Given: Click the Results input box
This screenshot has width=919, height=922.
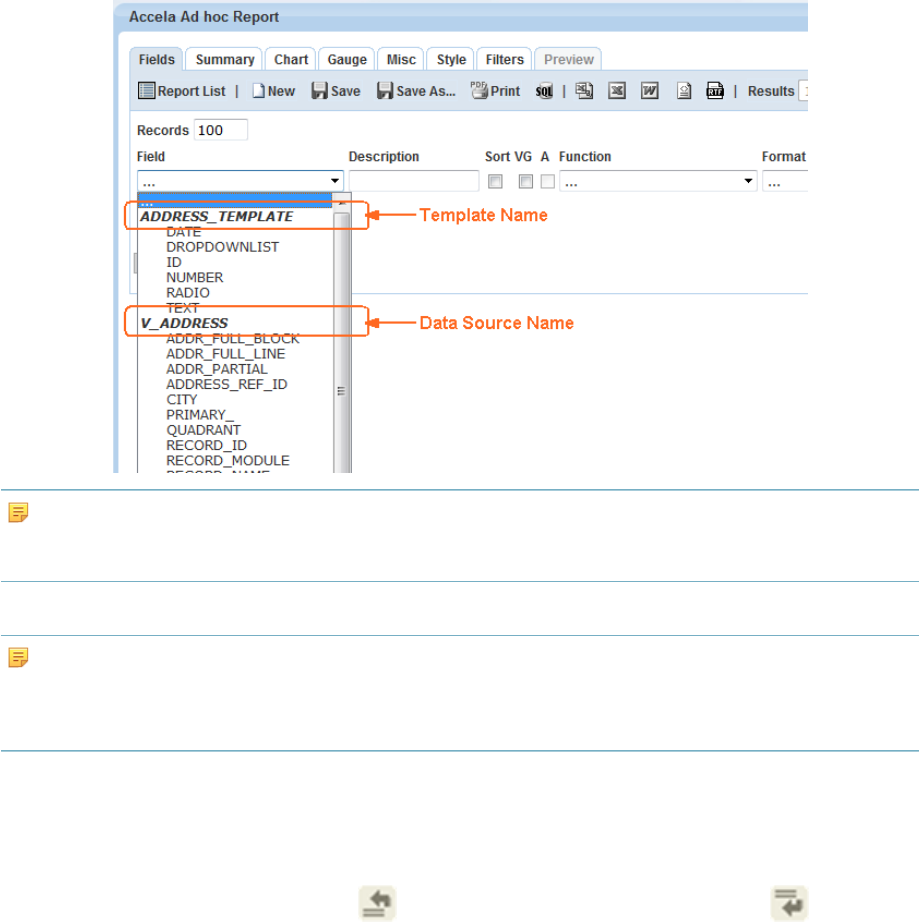Looking at the screenshot, I should (803, 91).
